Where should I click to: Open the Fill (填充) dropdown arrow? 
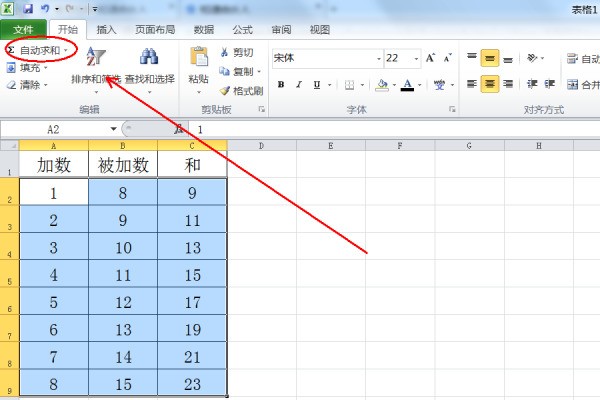click(x=46, y=68)
